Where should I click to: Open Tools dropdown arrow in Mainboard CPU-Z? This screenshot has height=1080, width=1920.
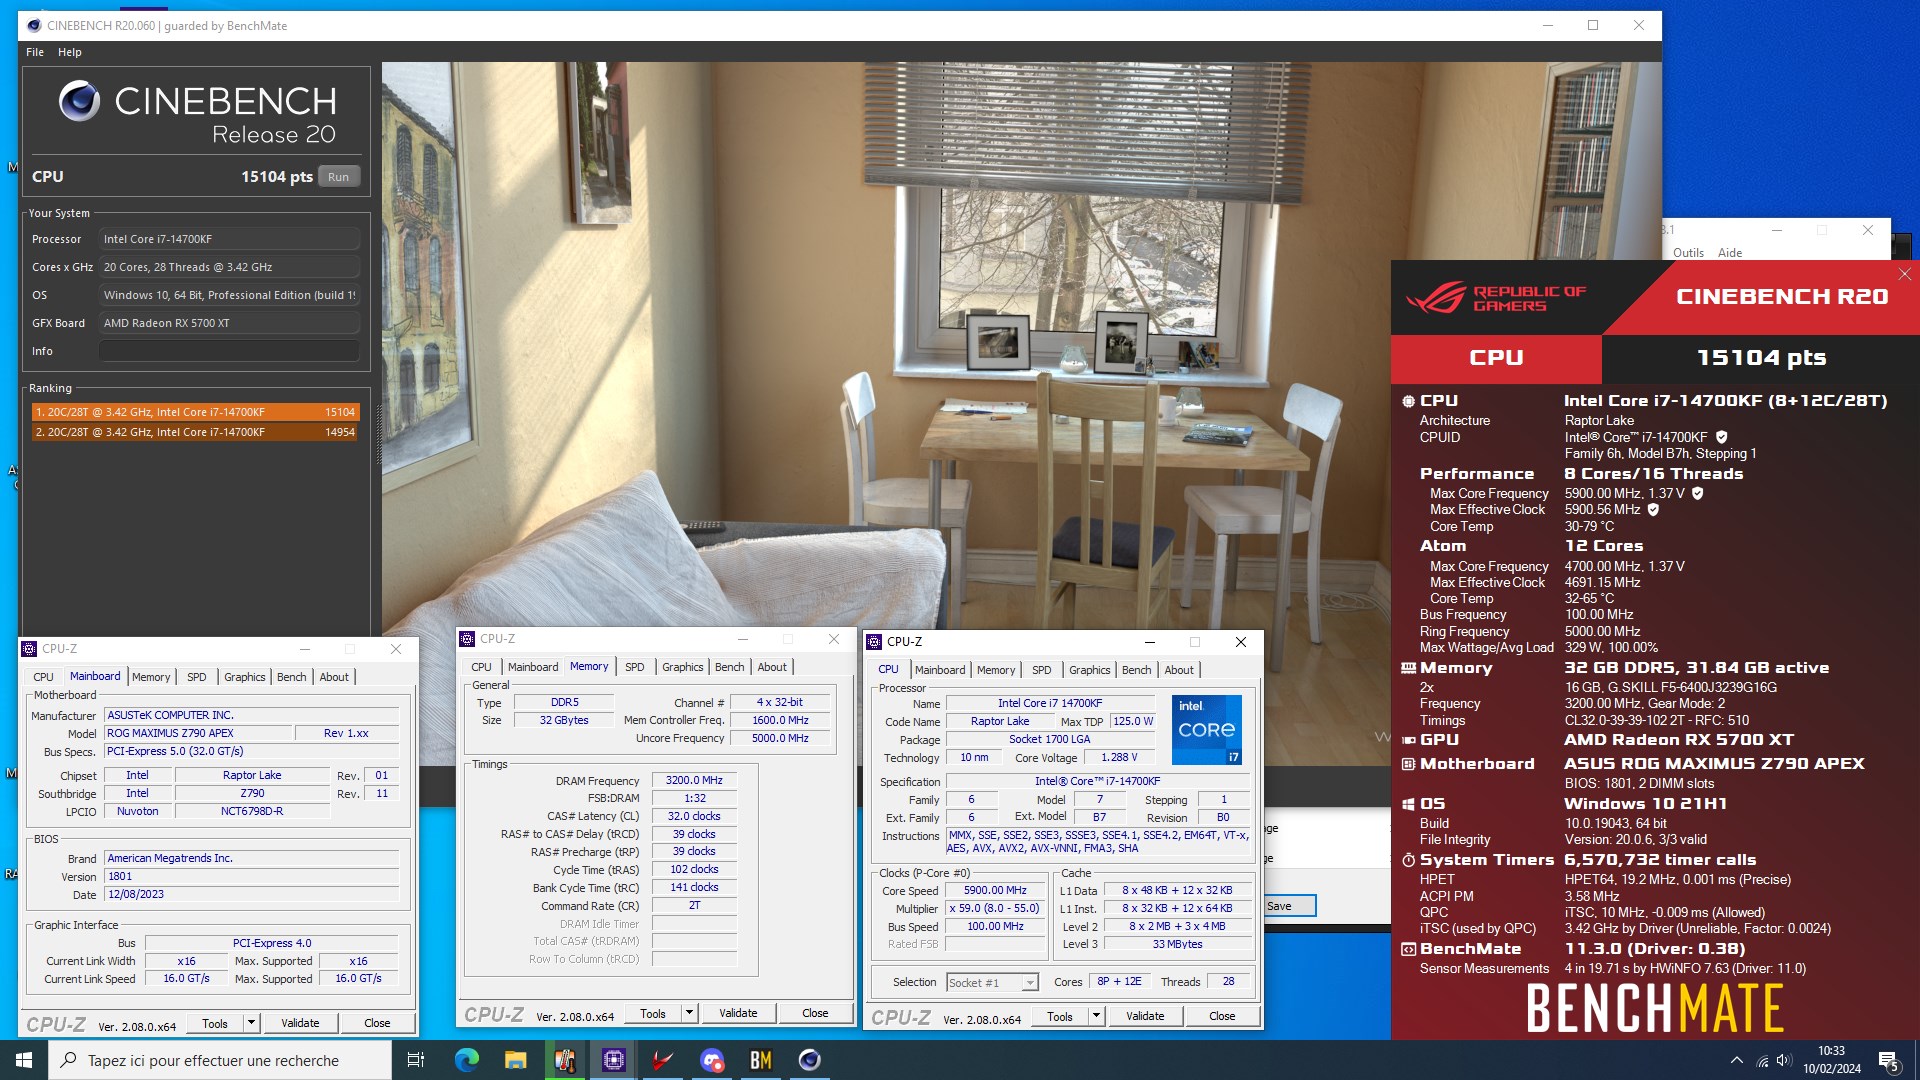251,1023
